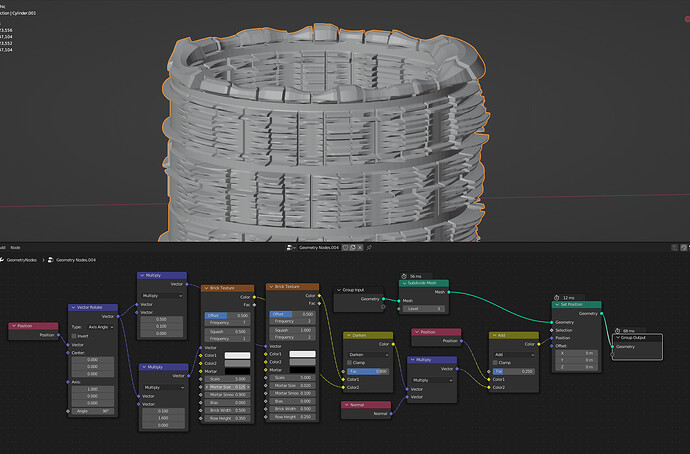Click the Mesh output socket of Subdivide Mesh
Viewport: 690px width, 454px height.
(448, 292)
